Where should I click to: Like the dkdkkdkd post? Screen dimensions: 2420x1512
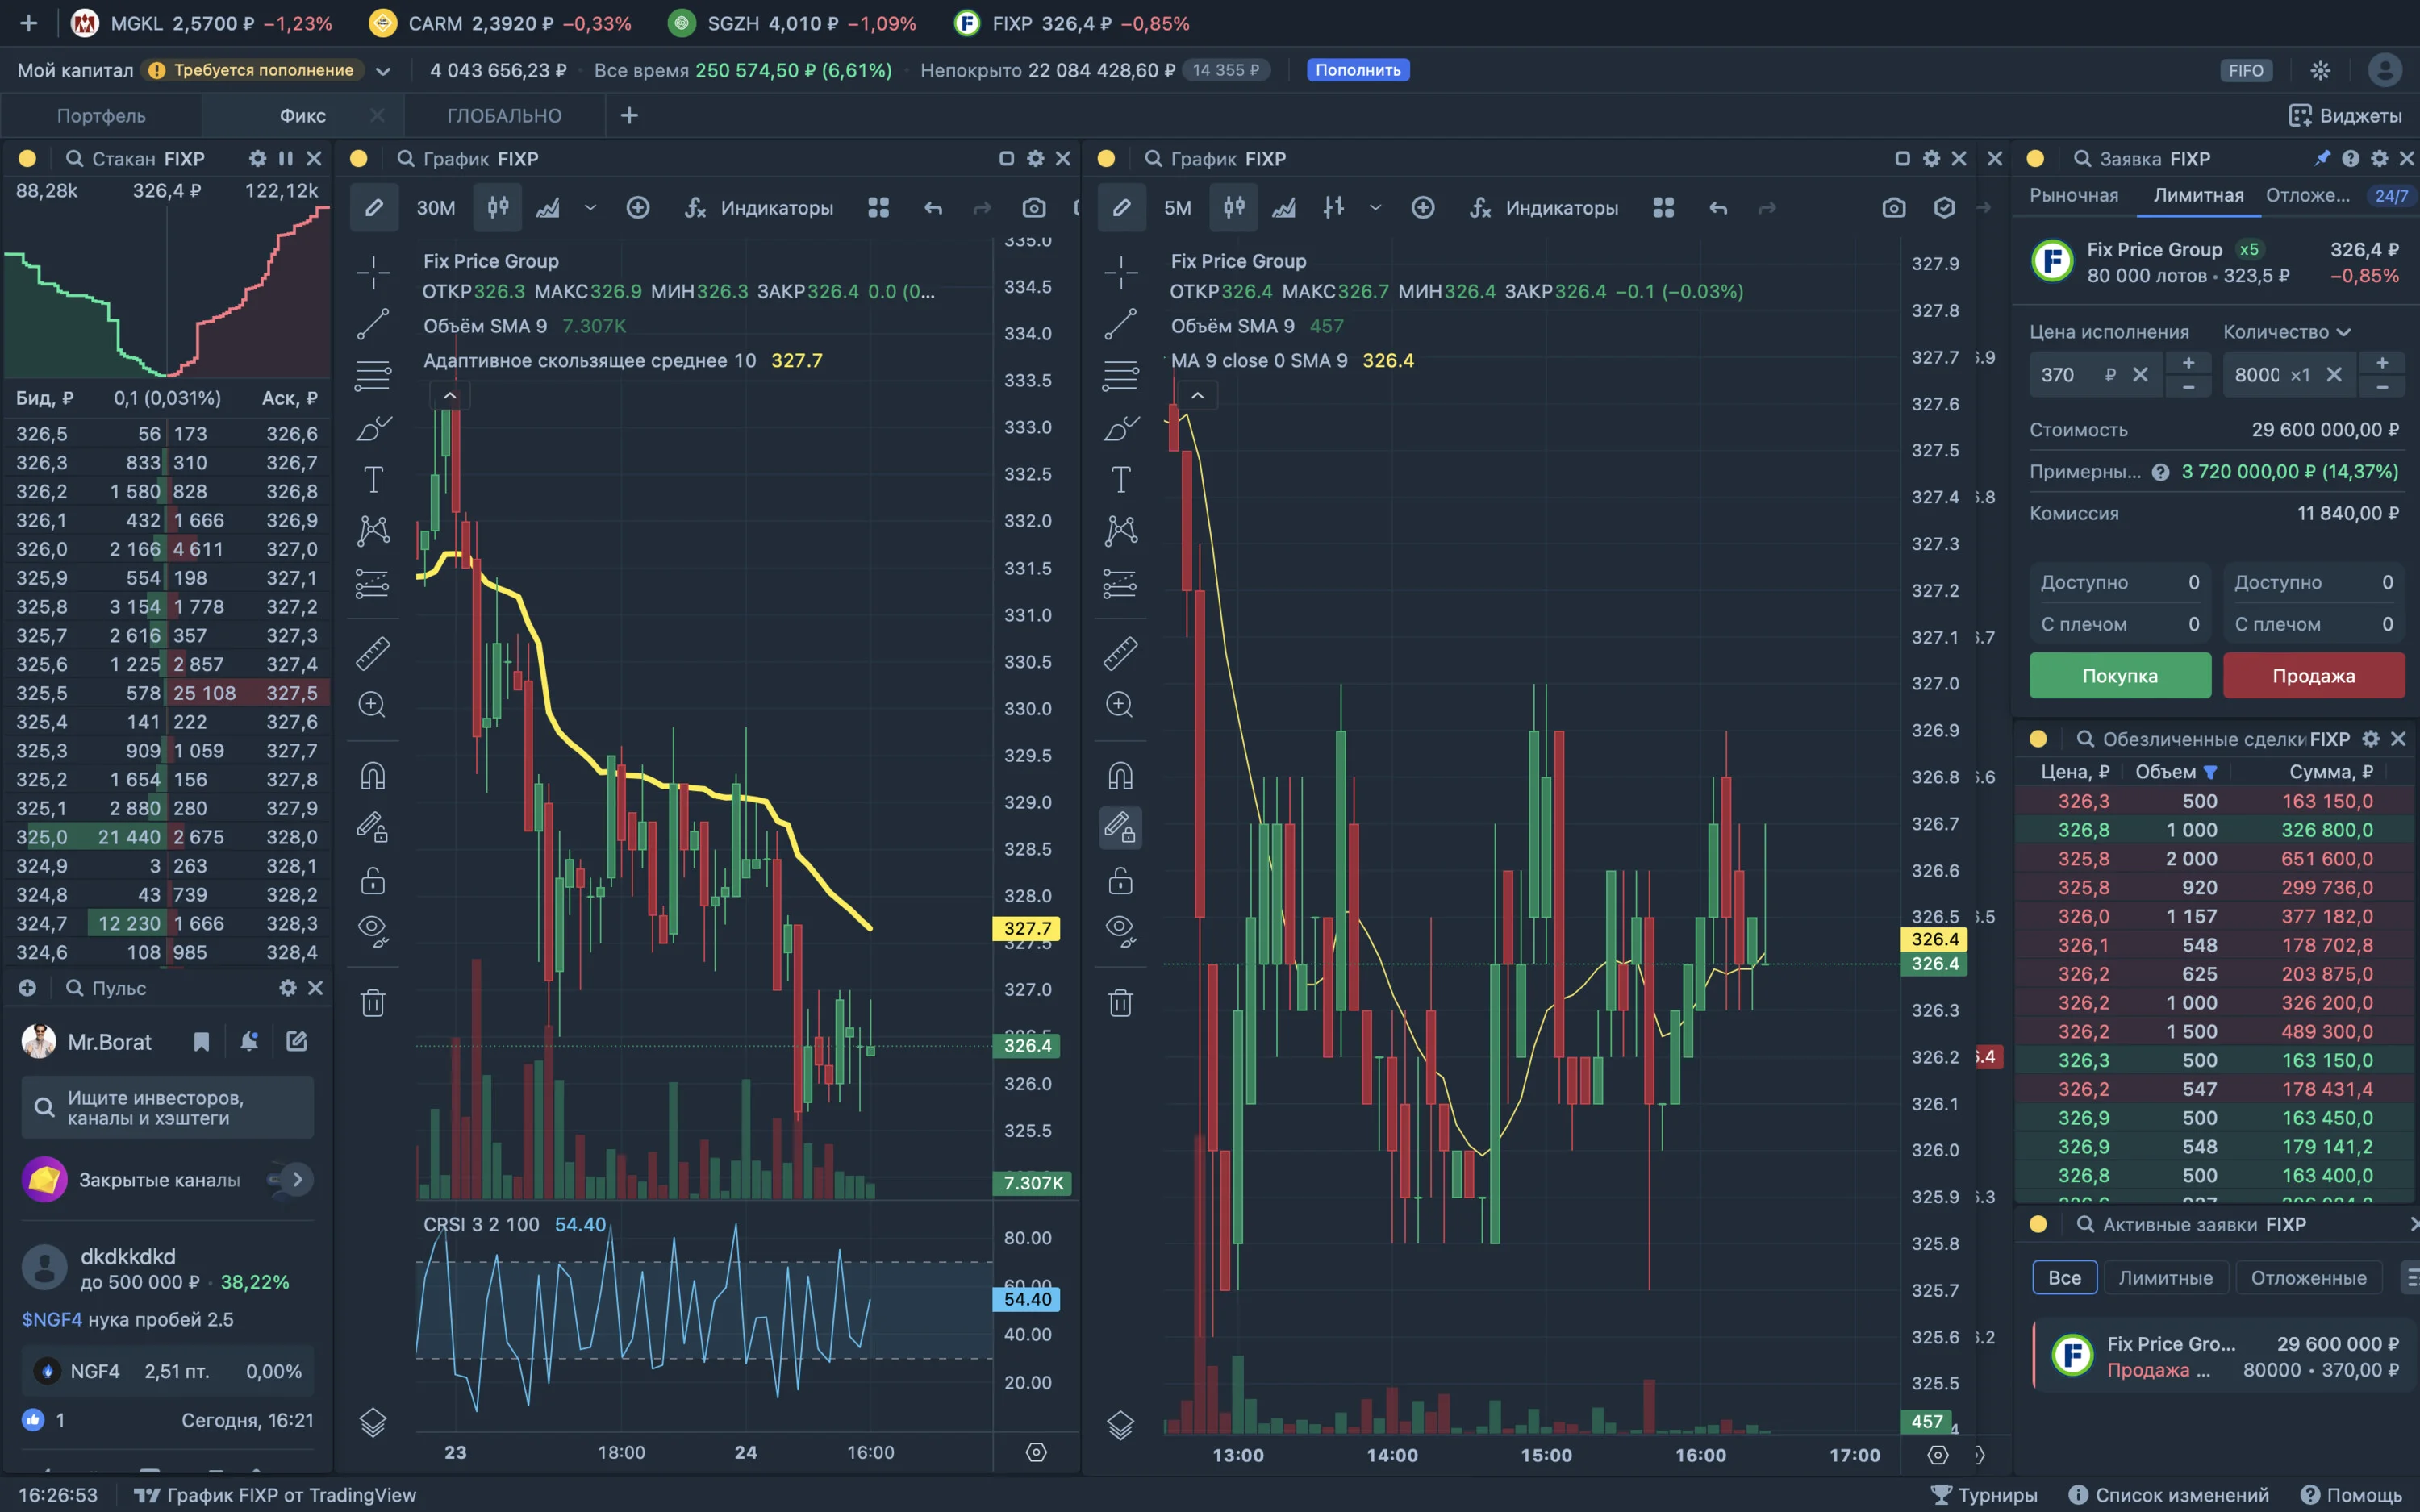point(34,1420)
